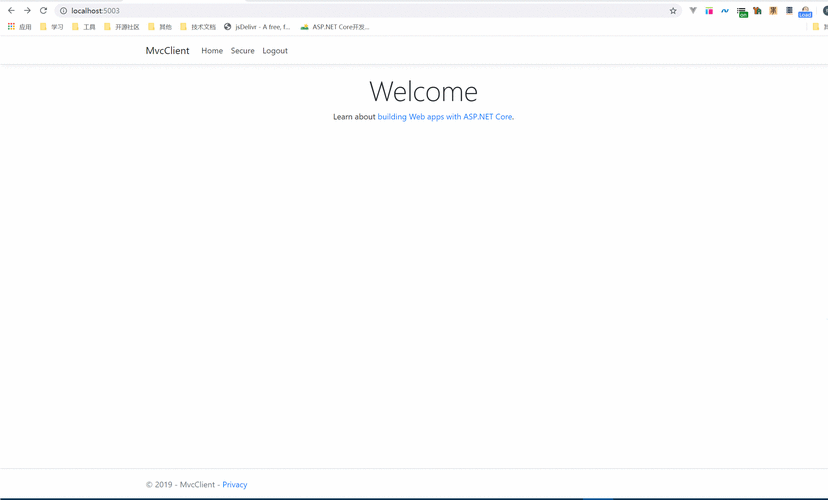This screenshot has height=500, width=828.
Task: Click the Welcome heading
Action: click(424, 91)
